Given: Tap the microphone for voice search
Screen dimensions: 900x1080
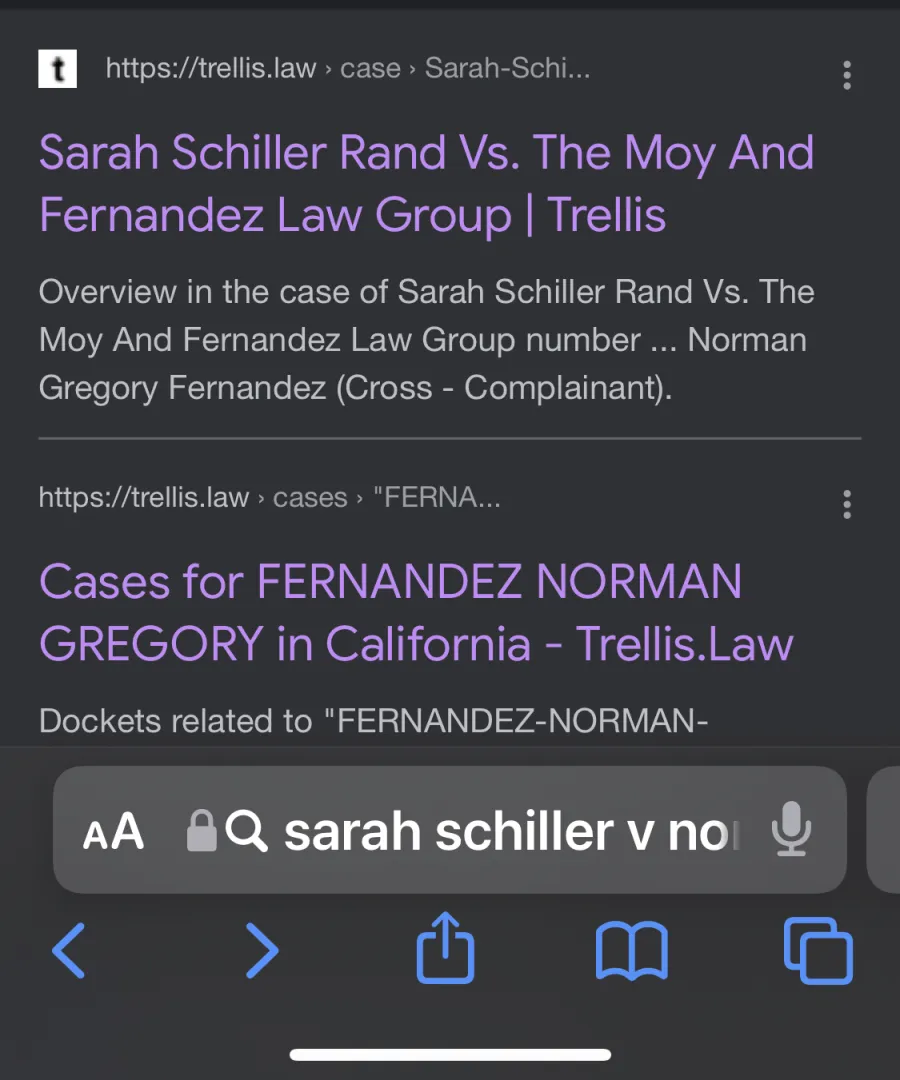Looking at the screenshot, I should (x=790, y=831).
